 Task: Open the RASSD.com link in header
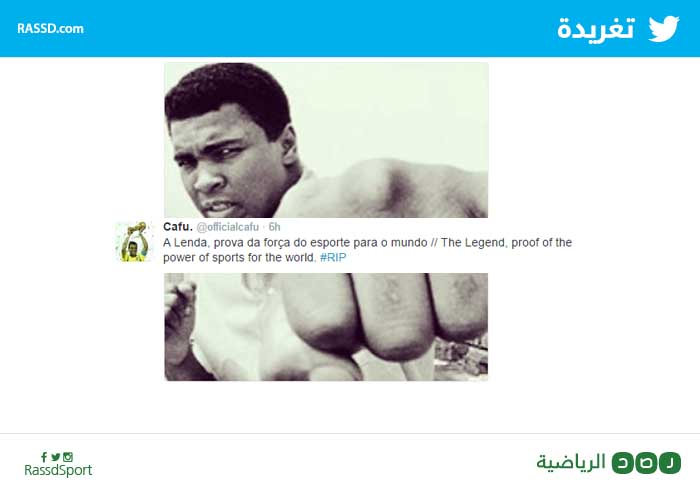click(50, 29)
